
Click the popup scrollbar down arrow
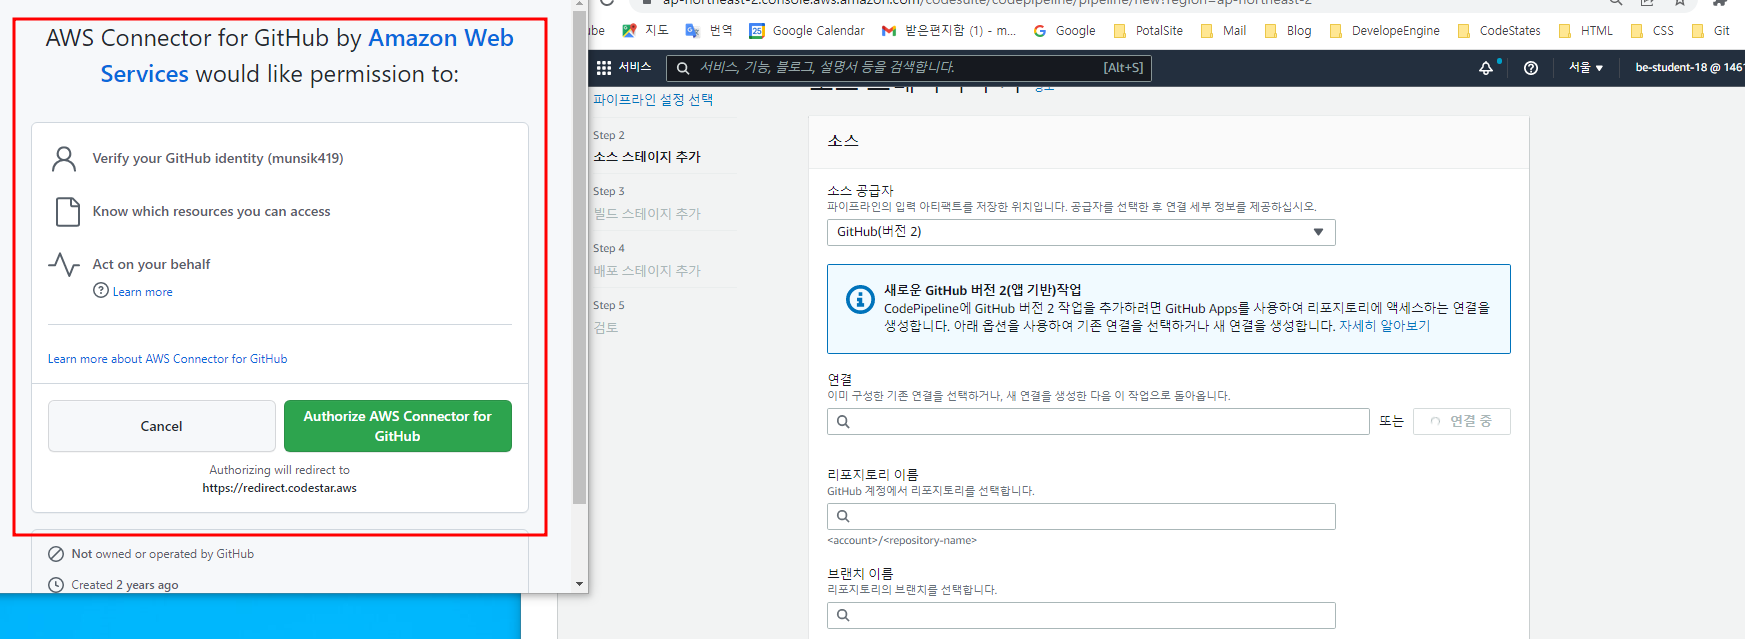[x=579, y=584]
